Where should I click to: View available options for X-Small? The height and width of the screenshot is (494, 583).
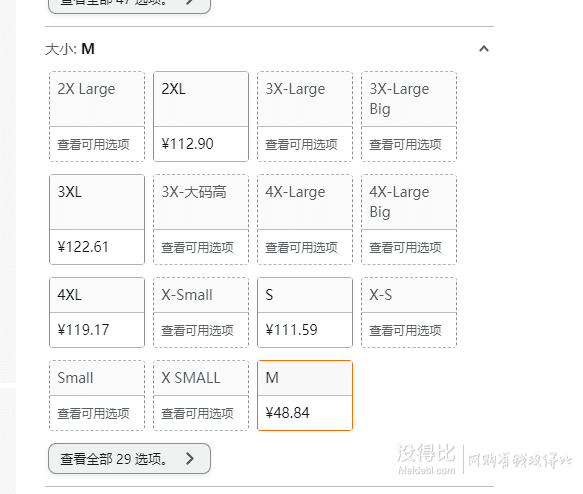(x=201, y=312)
